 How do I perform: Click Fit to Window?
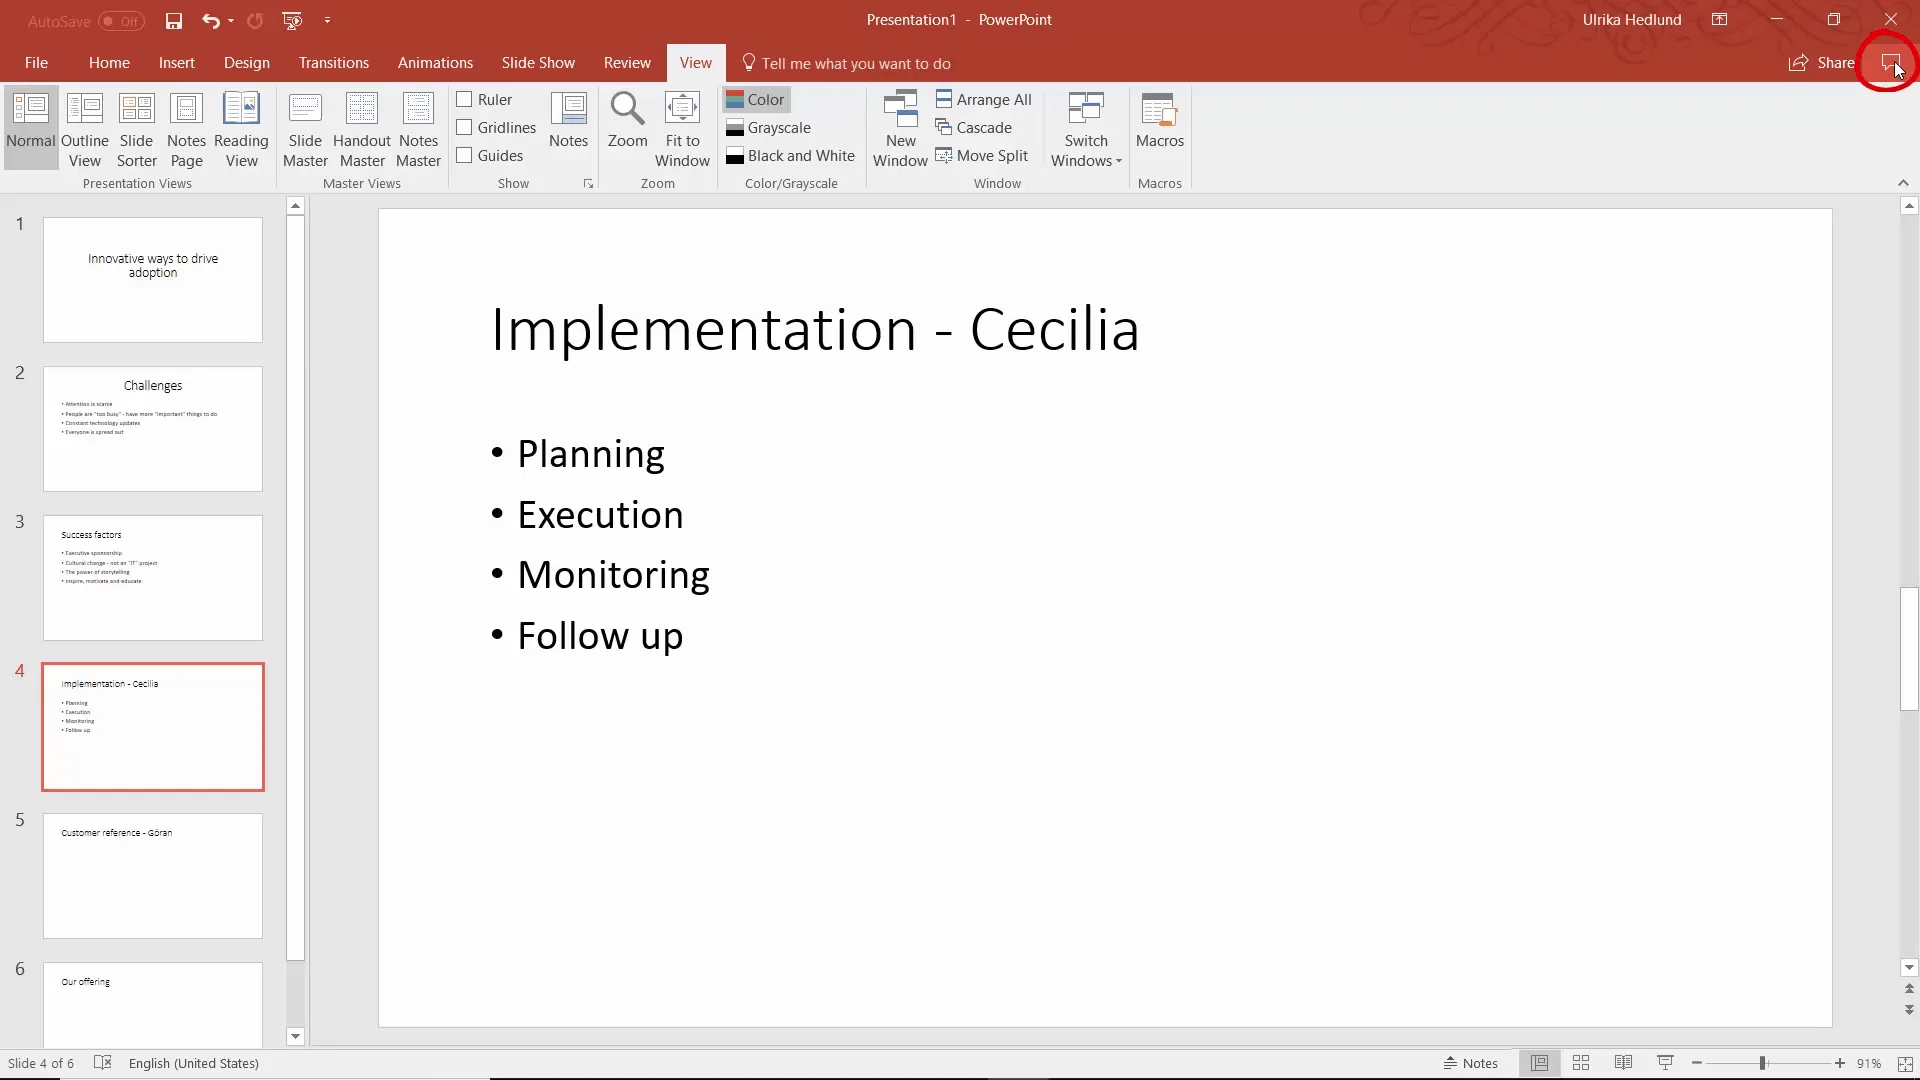(682, 130)
